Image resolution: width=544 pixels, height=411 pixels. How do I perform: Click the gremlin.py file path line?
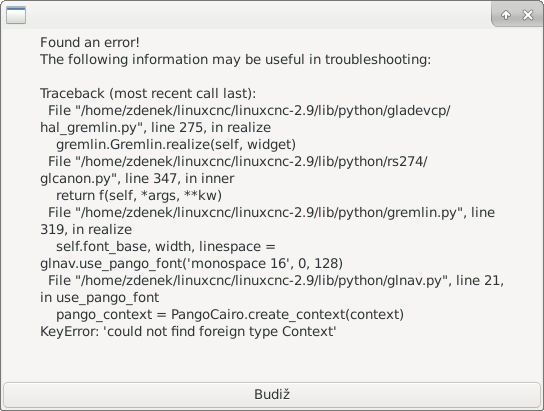click(271, 212)
